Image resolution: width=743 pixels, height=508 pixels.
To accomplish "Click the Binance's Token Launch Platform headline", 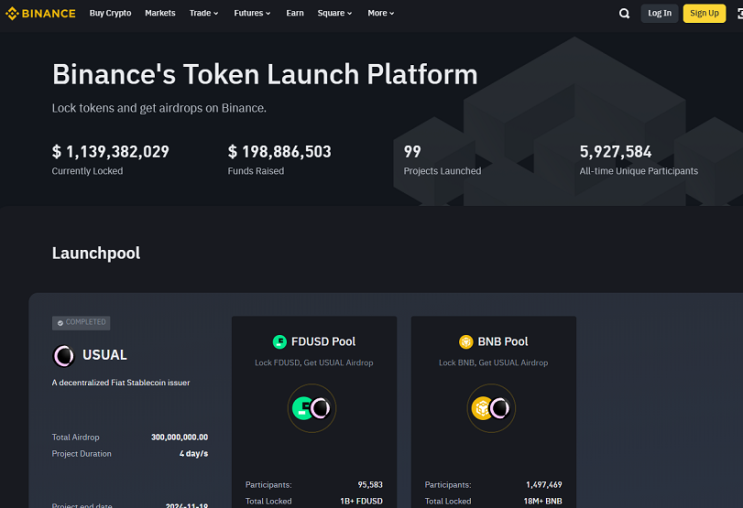I will point(265,74).
